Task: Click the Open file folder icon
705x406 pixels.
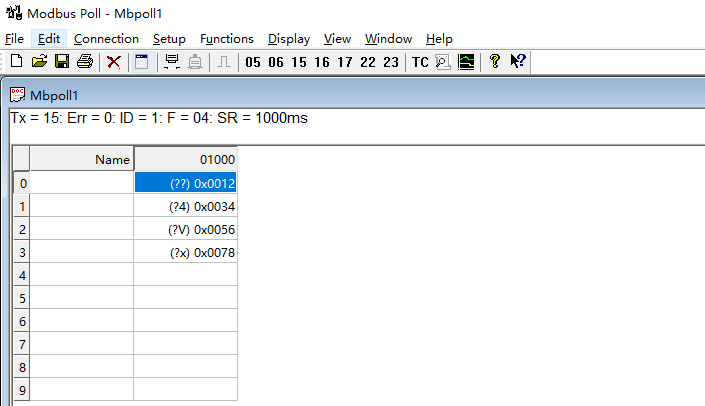Action: pos(40,61)
